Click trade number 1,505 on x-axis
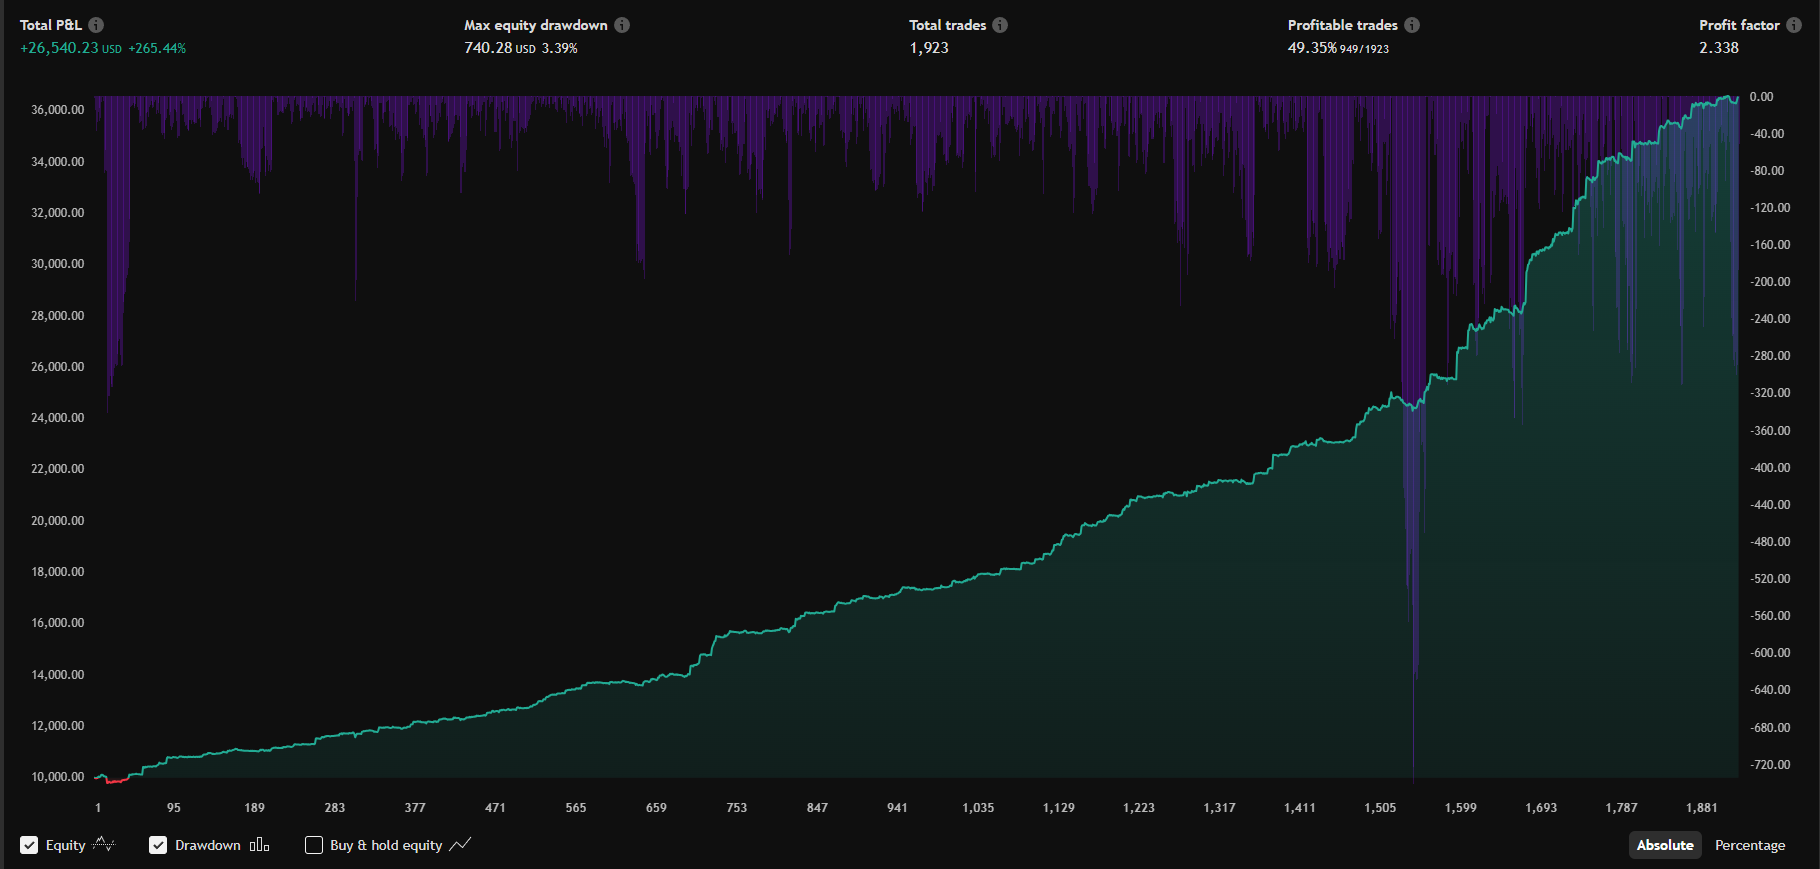The image size is (1820, 869). [x=1380, y=808]
